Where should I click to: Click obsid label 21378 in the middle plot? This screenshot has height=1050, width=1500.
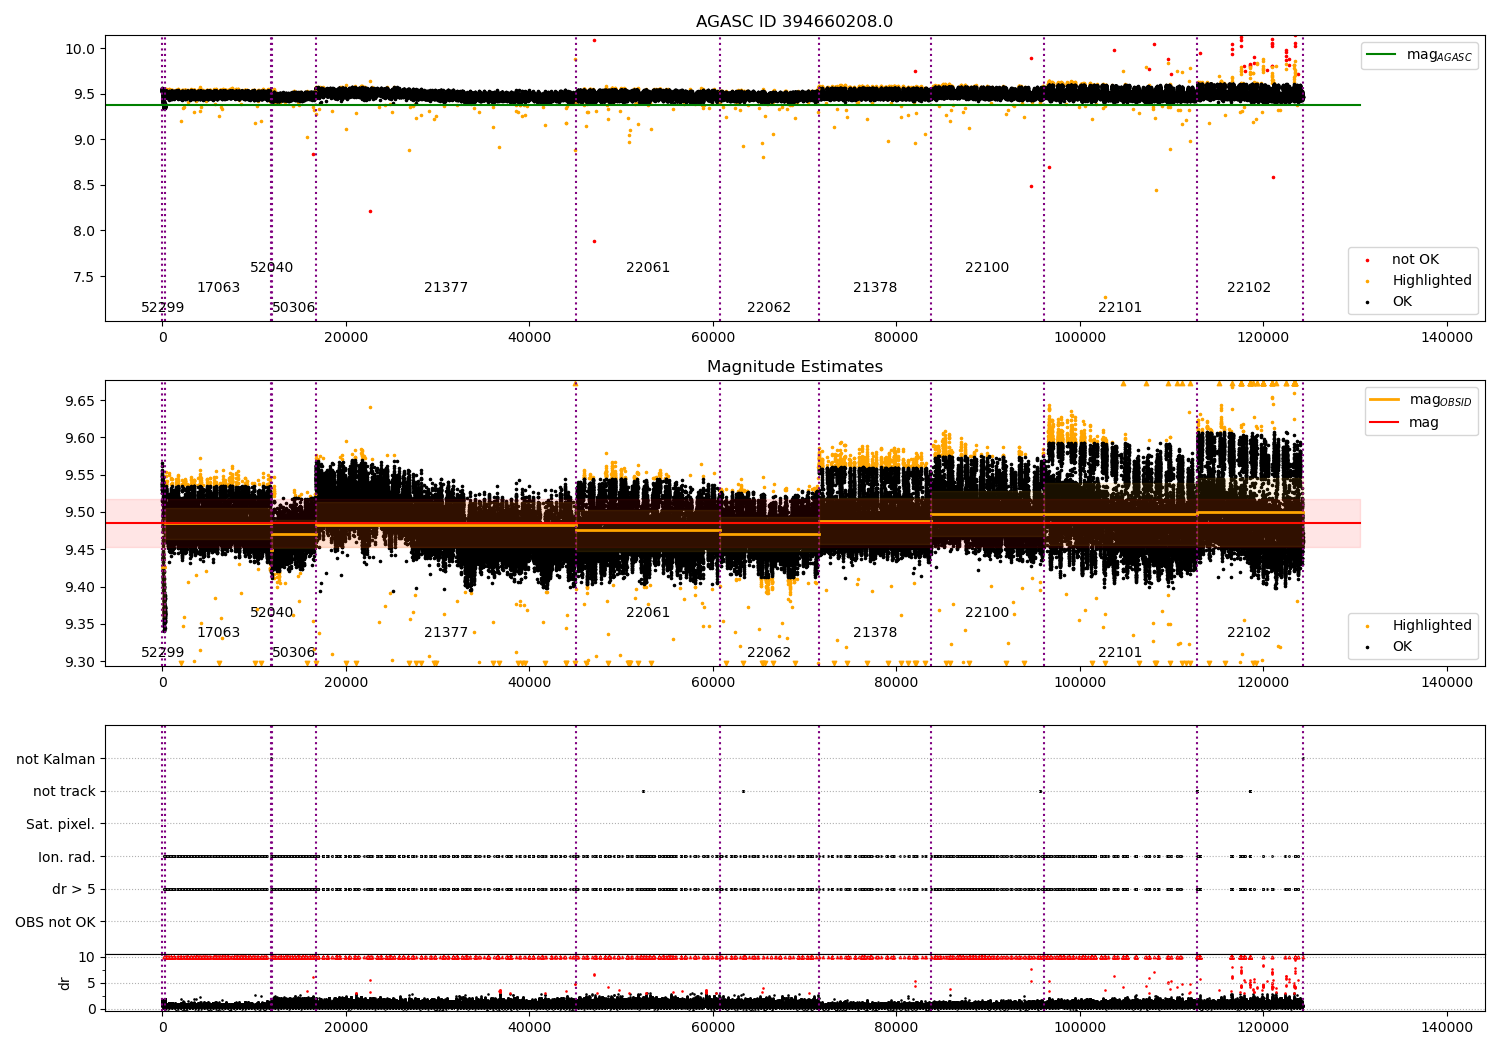(875, 632)
